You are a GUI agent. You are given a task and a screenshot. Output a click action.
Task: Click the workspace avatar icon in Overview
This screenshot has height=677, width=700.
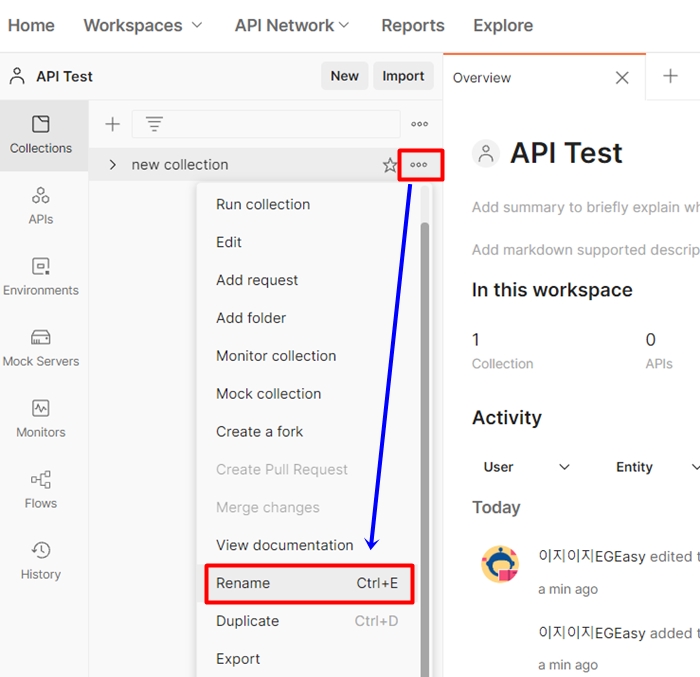(x=485, y=153)
